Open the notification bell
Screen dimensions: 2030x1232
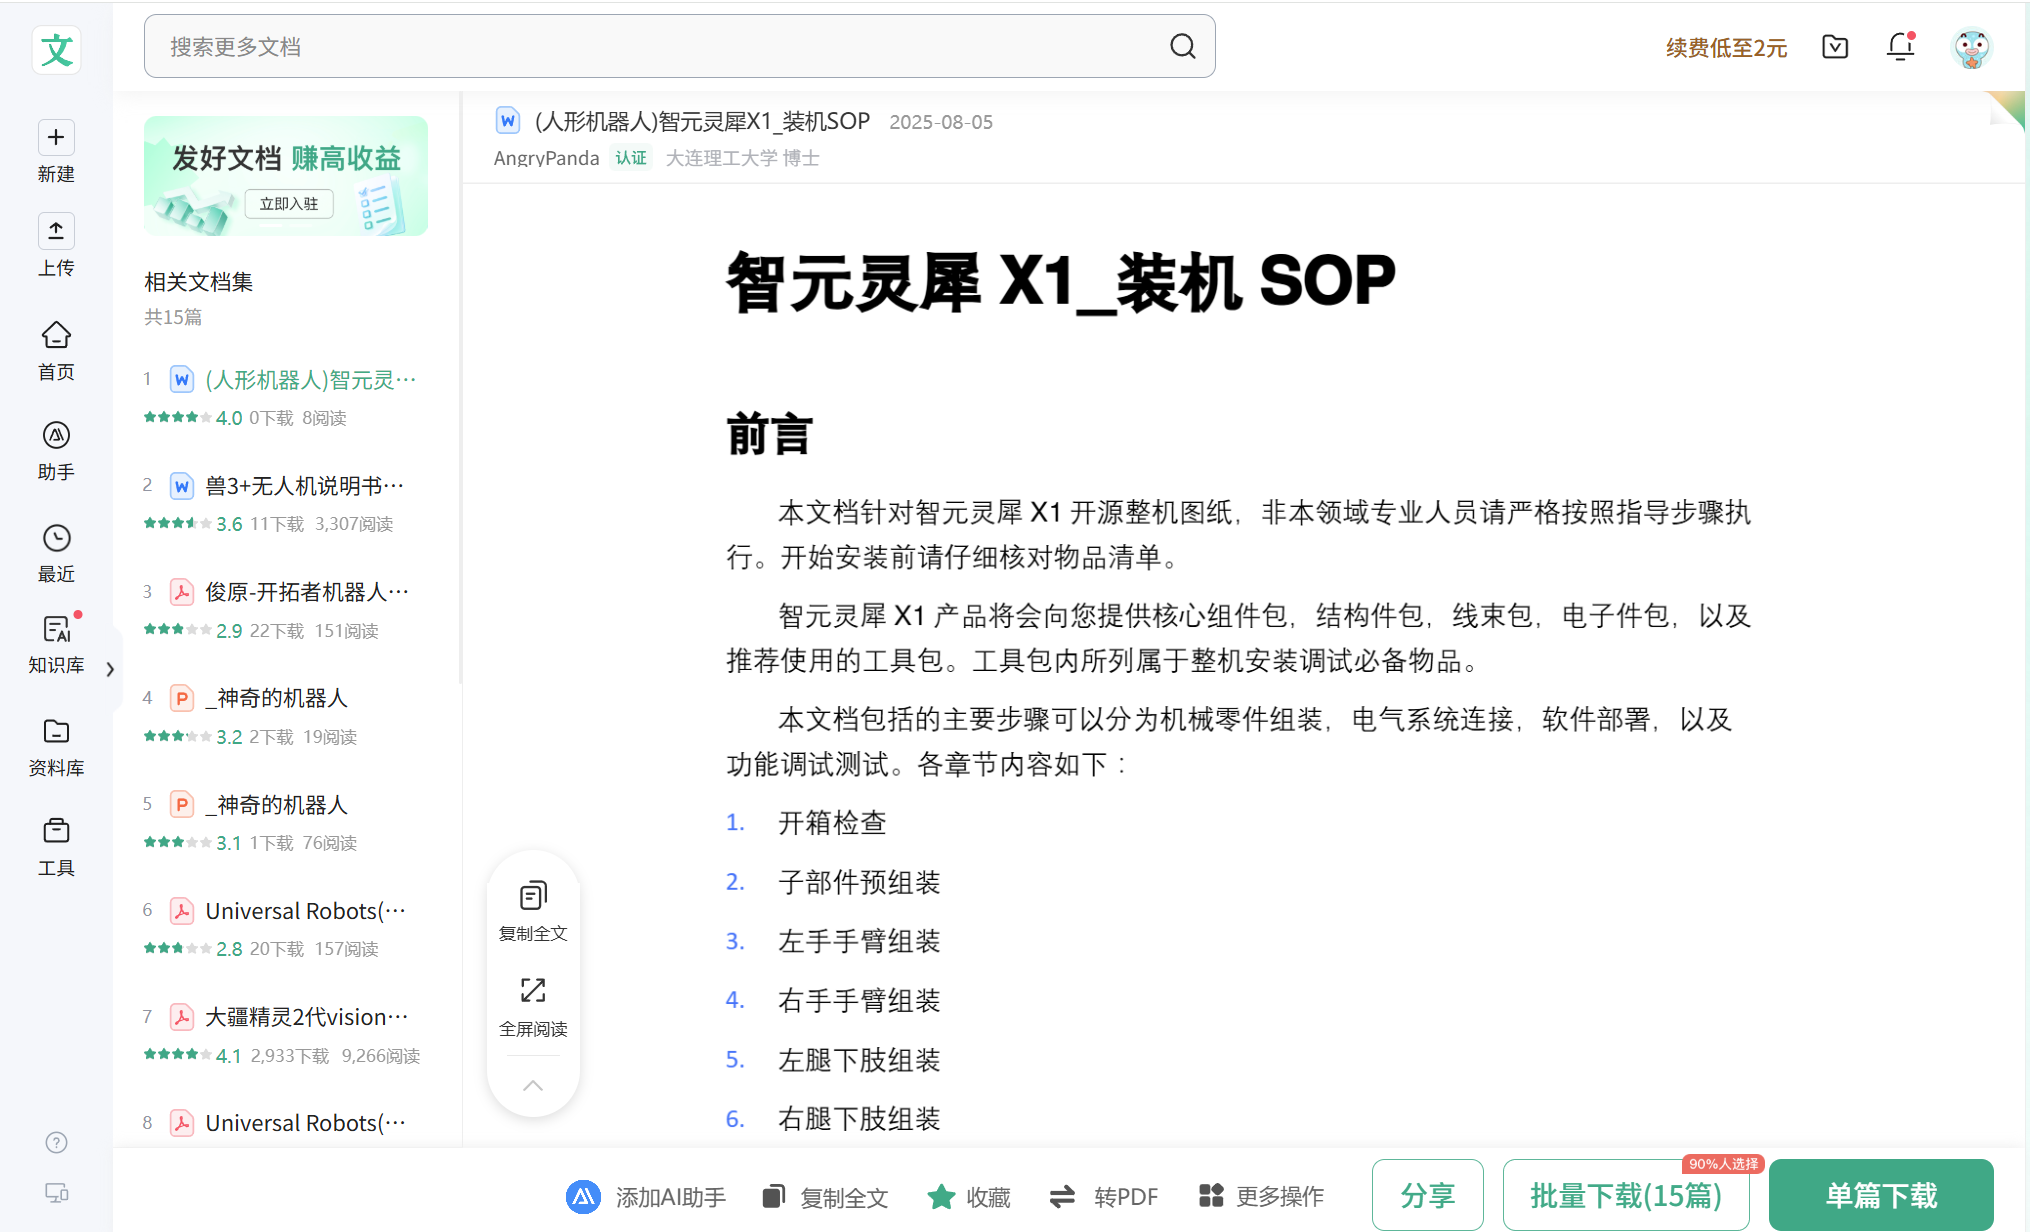(x=1900, y=47)
